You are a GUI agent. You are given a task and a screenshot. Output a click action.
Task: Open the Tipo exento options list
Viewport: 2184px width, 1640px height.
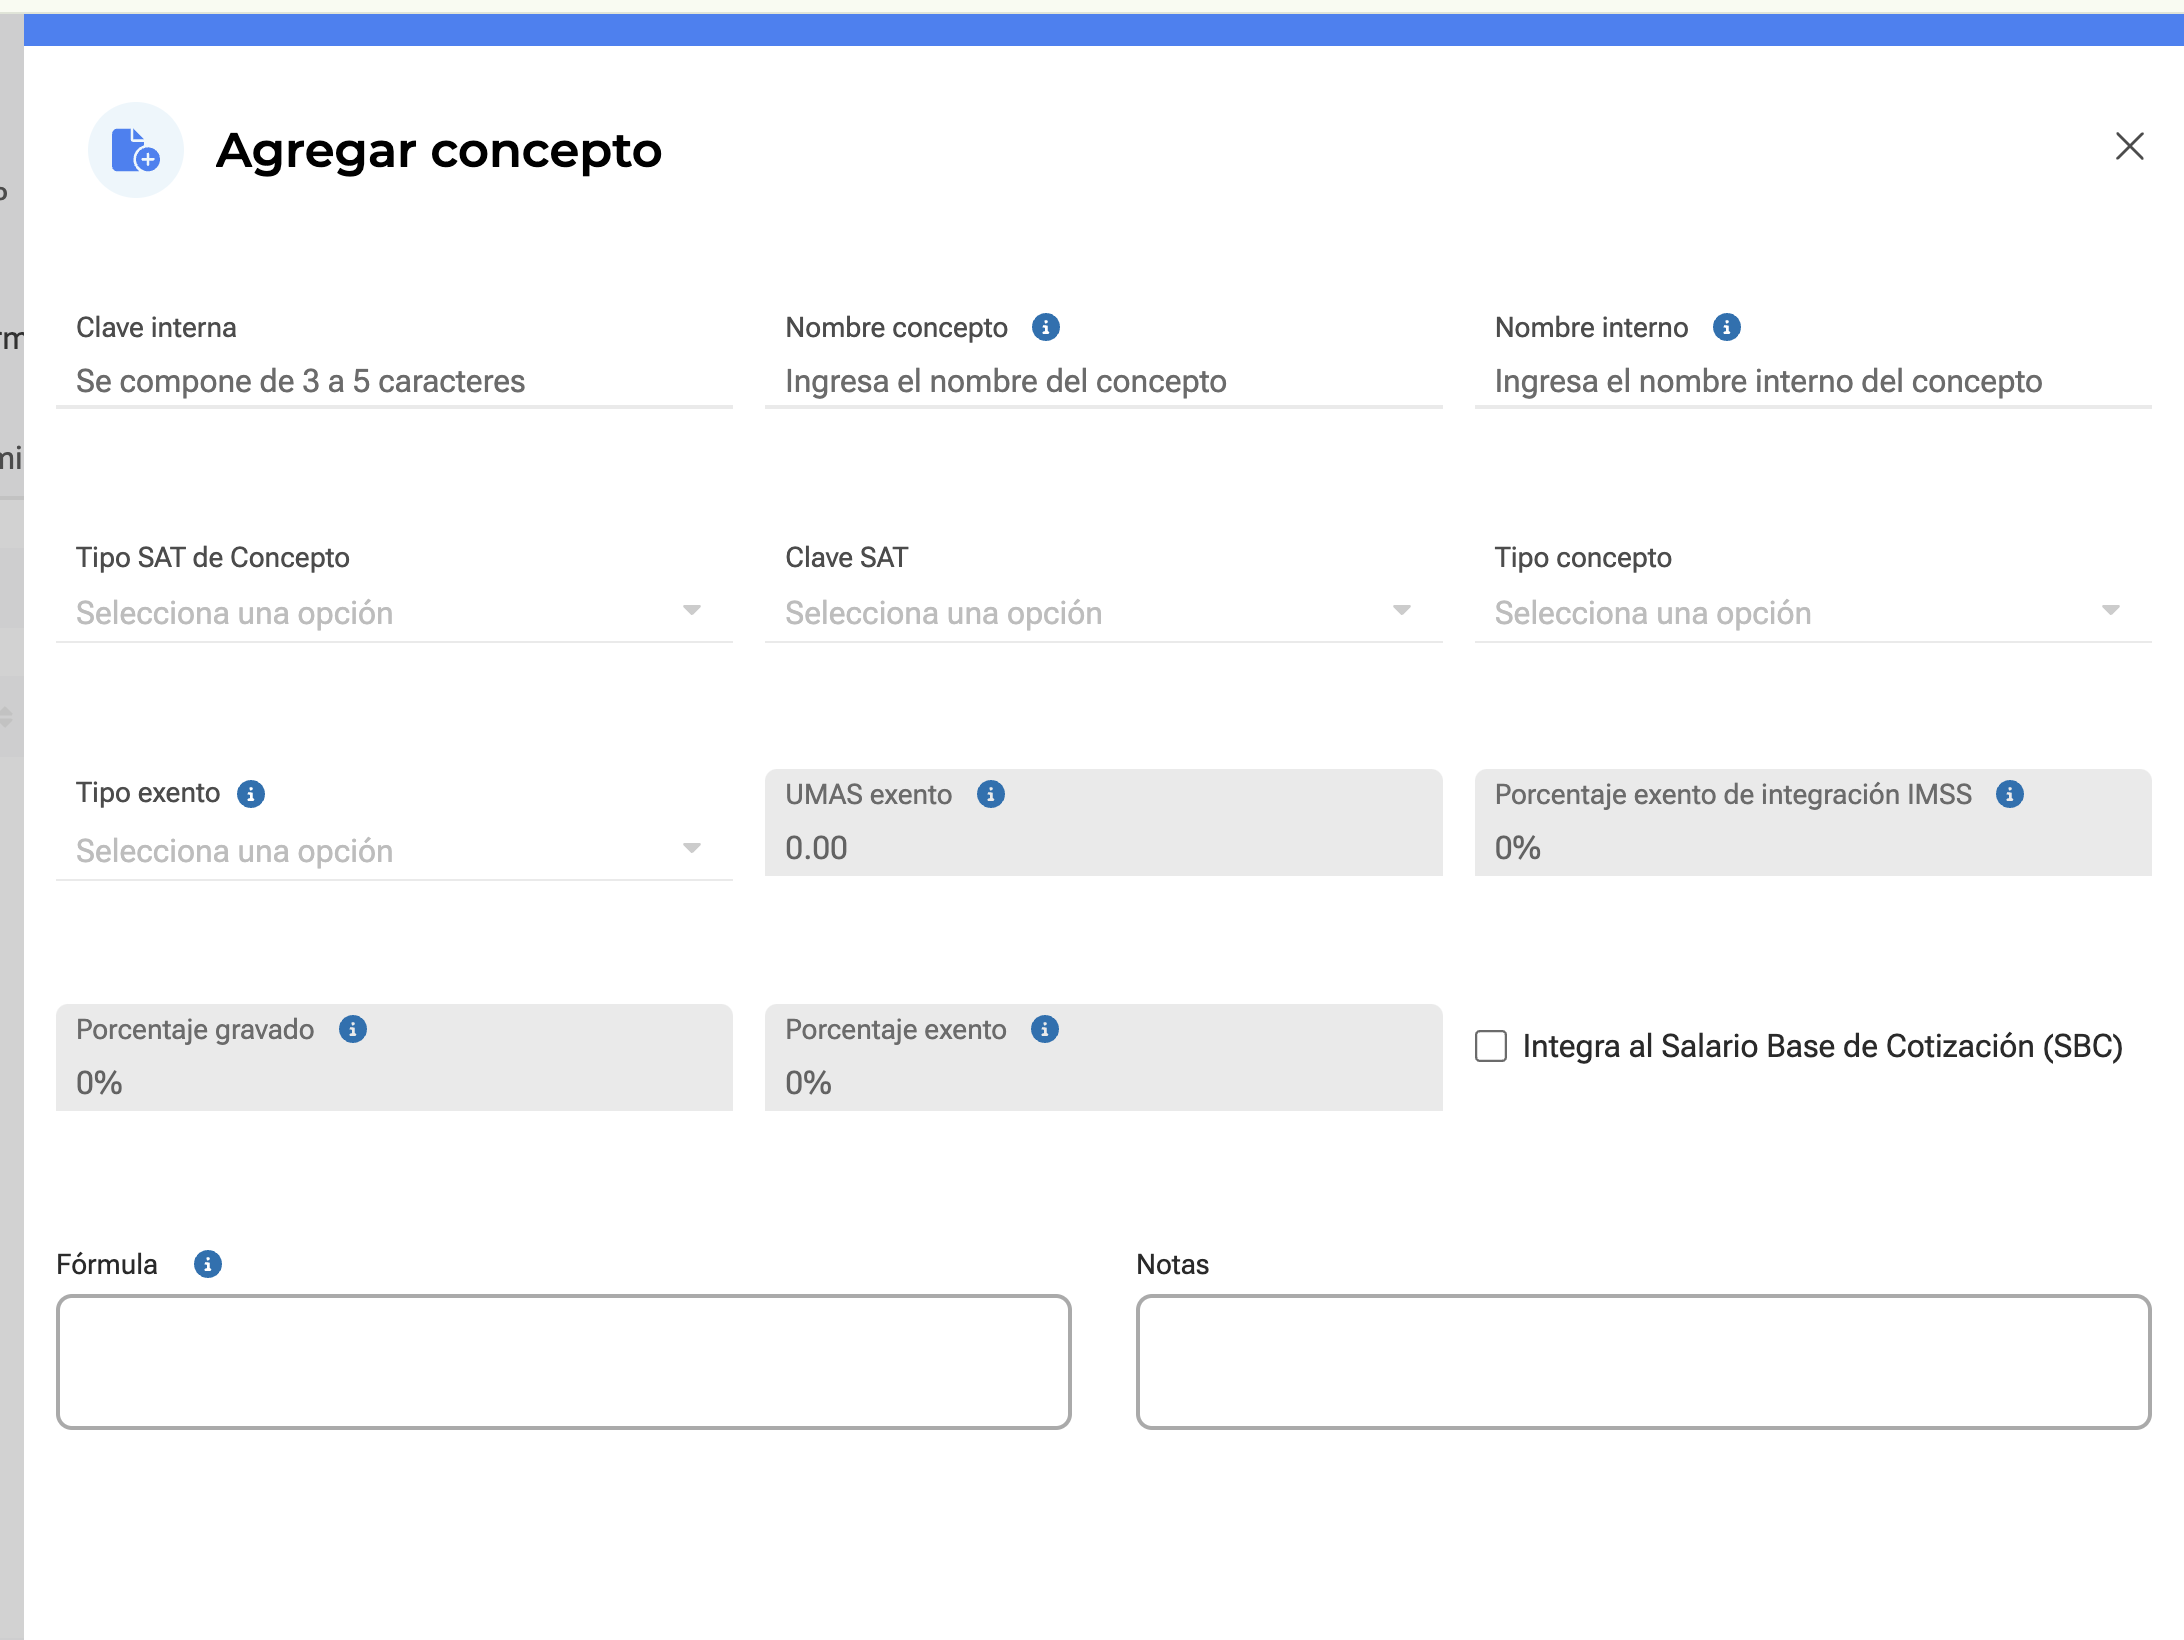(x=395, y=850)
